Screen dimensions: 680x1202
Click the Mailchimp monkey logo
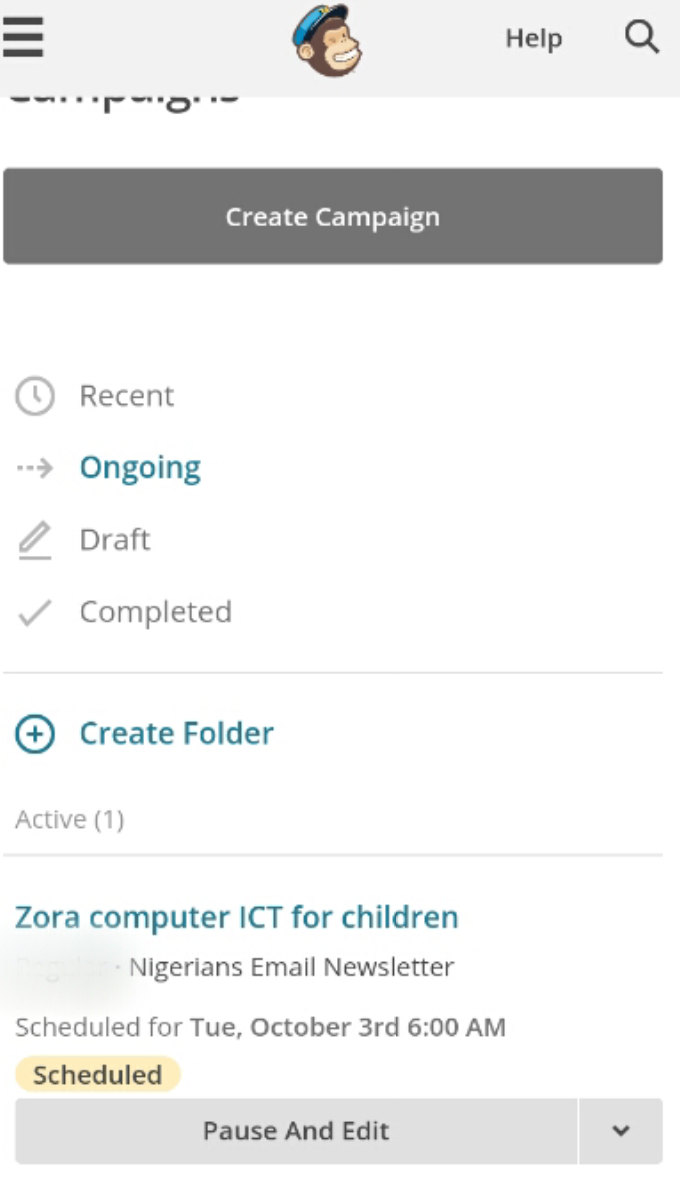click(327, 40)
